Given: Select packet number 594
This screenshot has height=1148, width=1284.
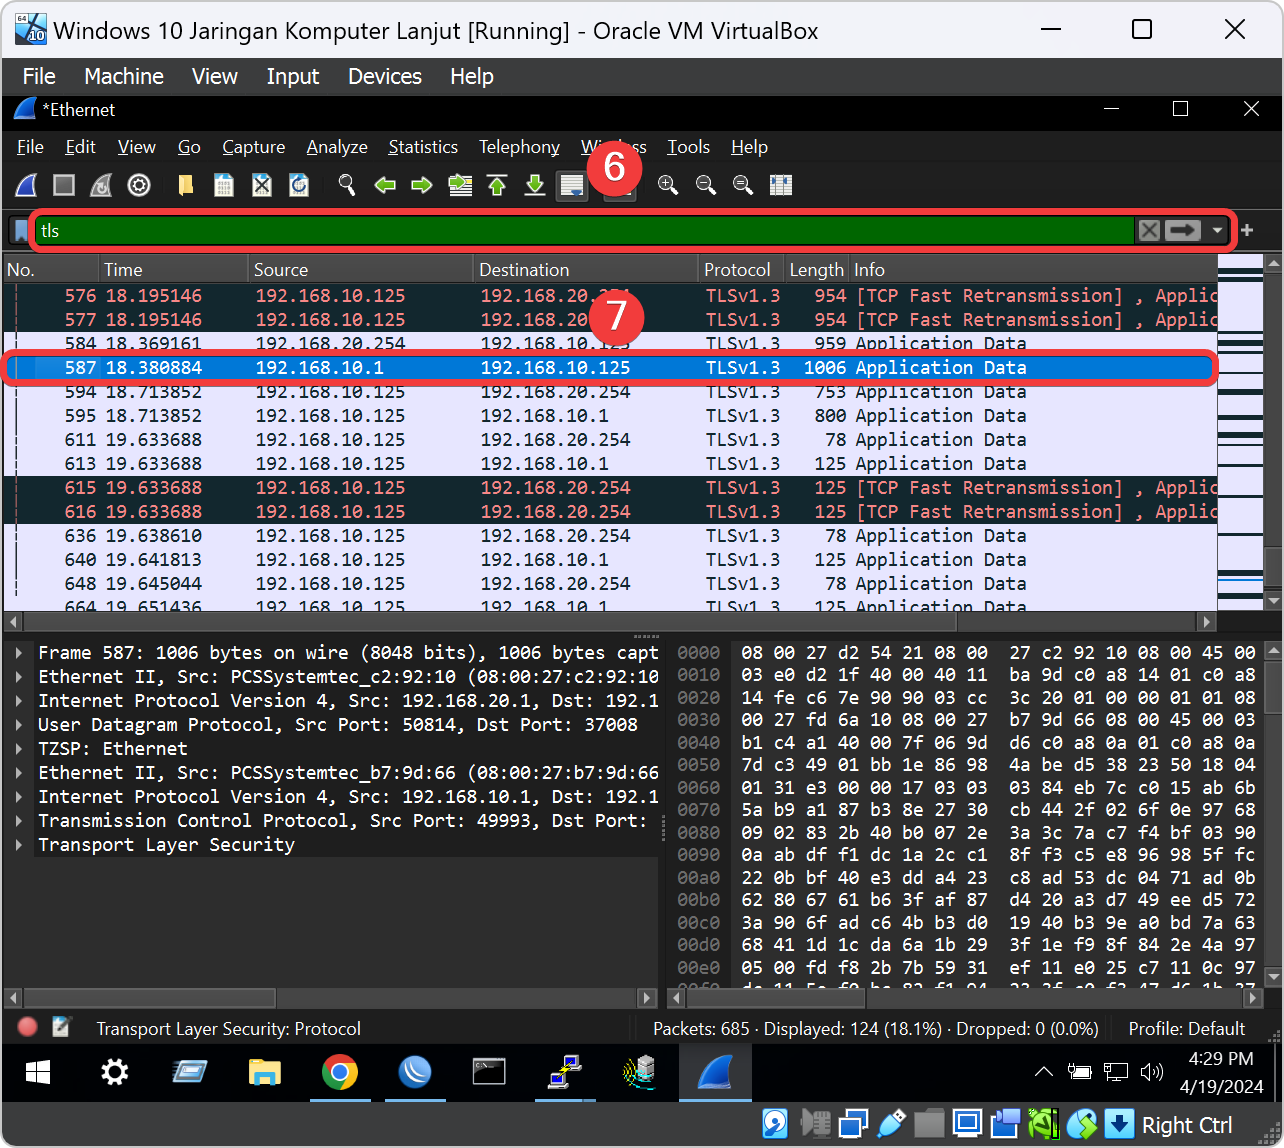Looking at the screenshot, I should pyautogui.click(x=610, y=392).
